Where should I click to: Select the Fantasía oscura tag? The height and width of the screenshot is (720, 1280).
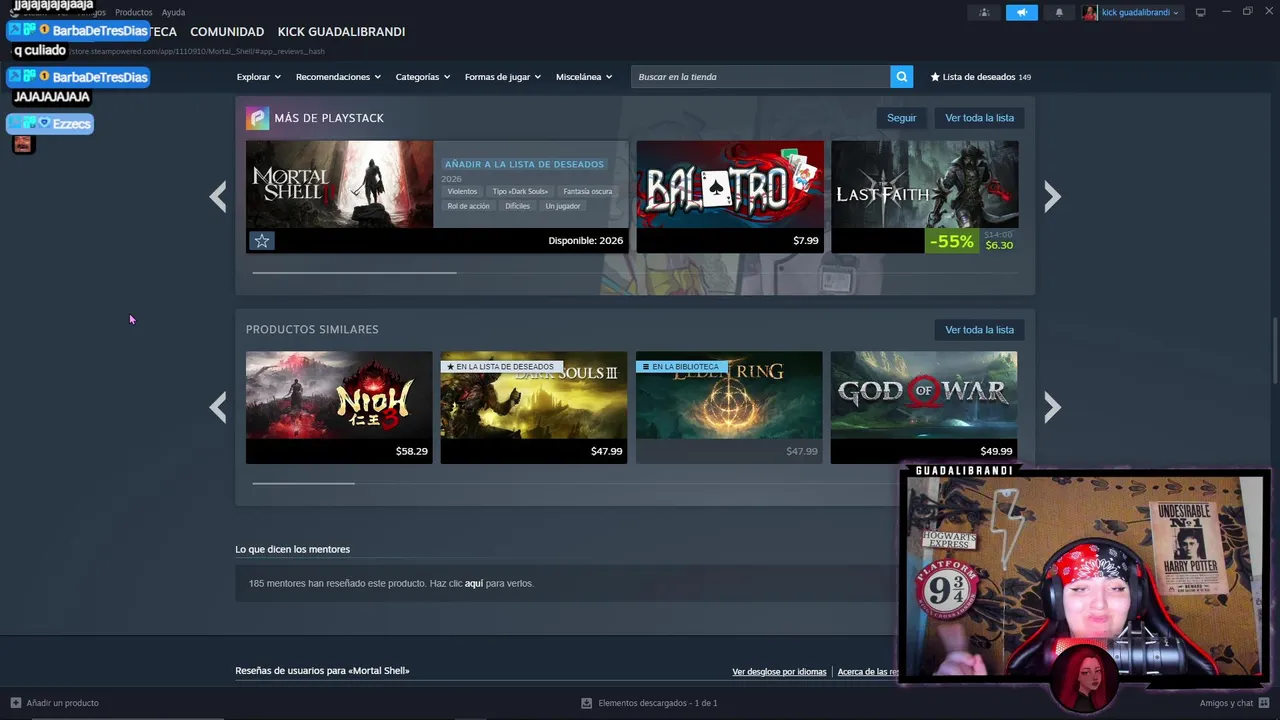[x=587, y=192]
